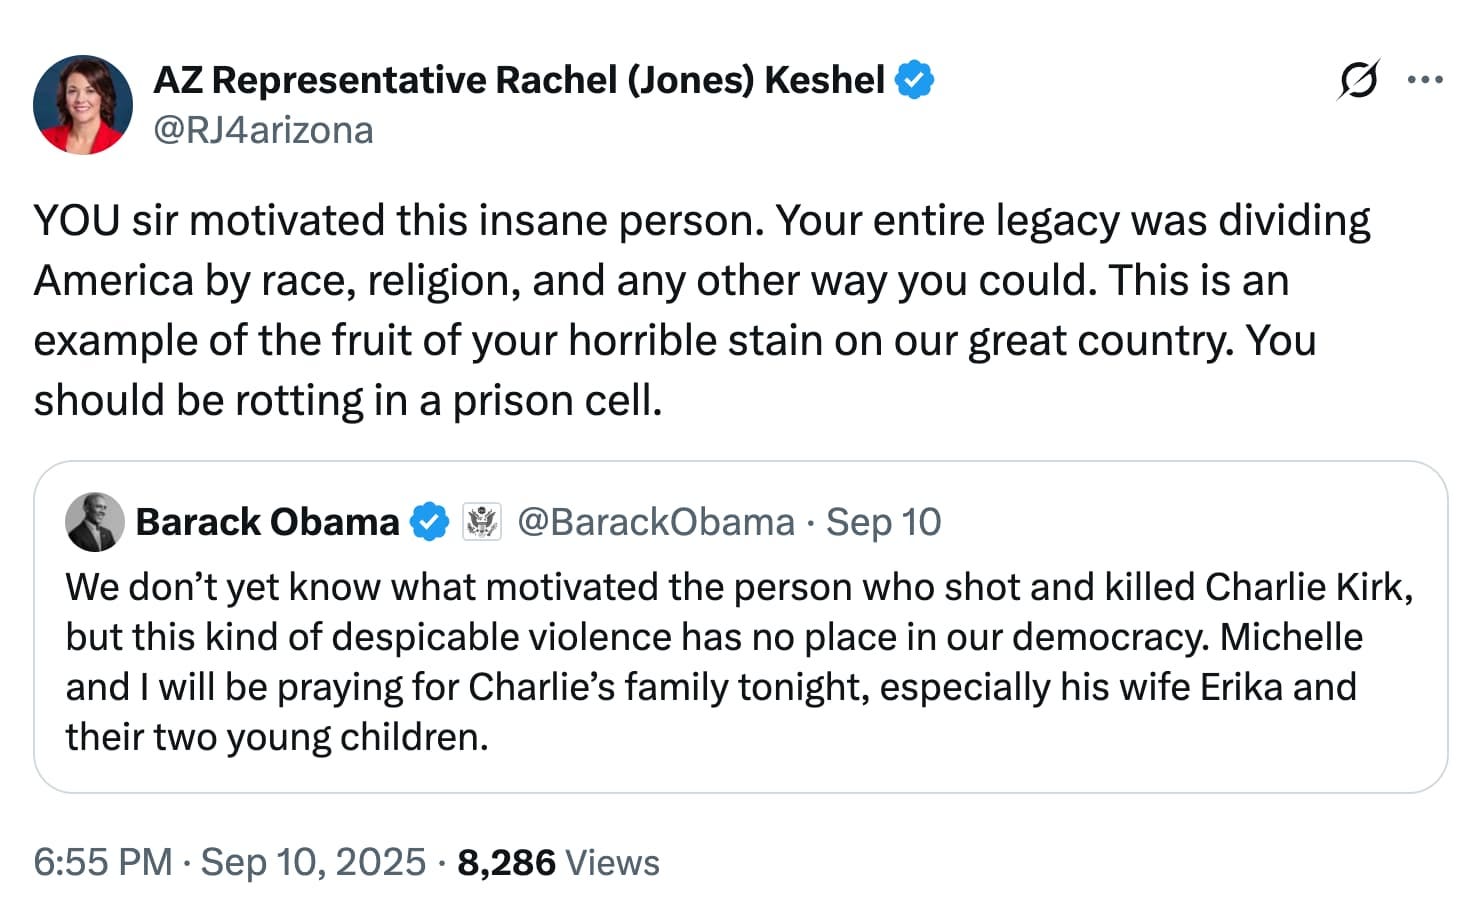Open the three-dot more options menu
This screenshot has width=1480, height=904.
1424,80
